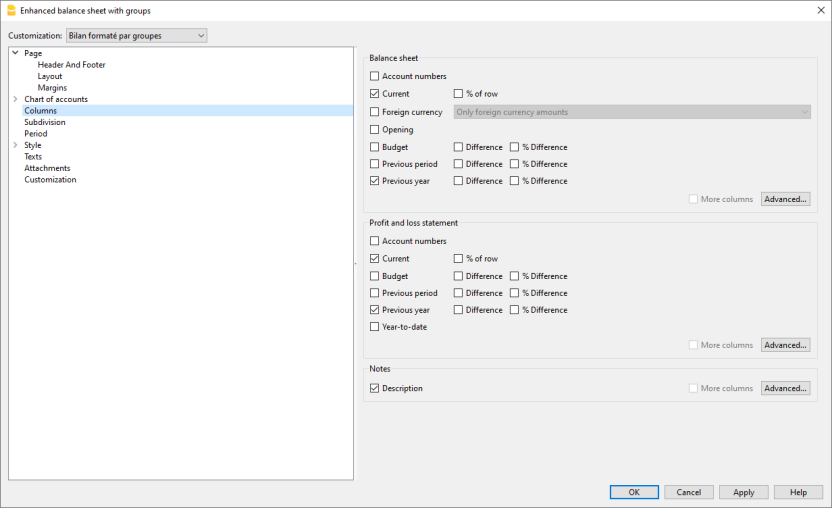This screenshot has height=508, width=832.
Task: Open the Customization dropdown
Action: [x=136, y=36]
